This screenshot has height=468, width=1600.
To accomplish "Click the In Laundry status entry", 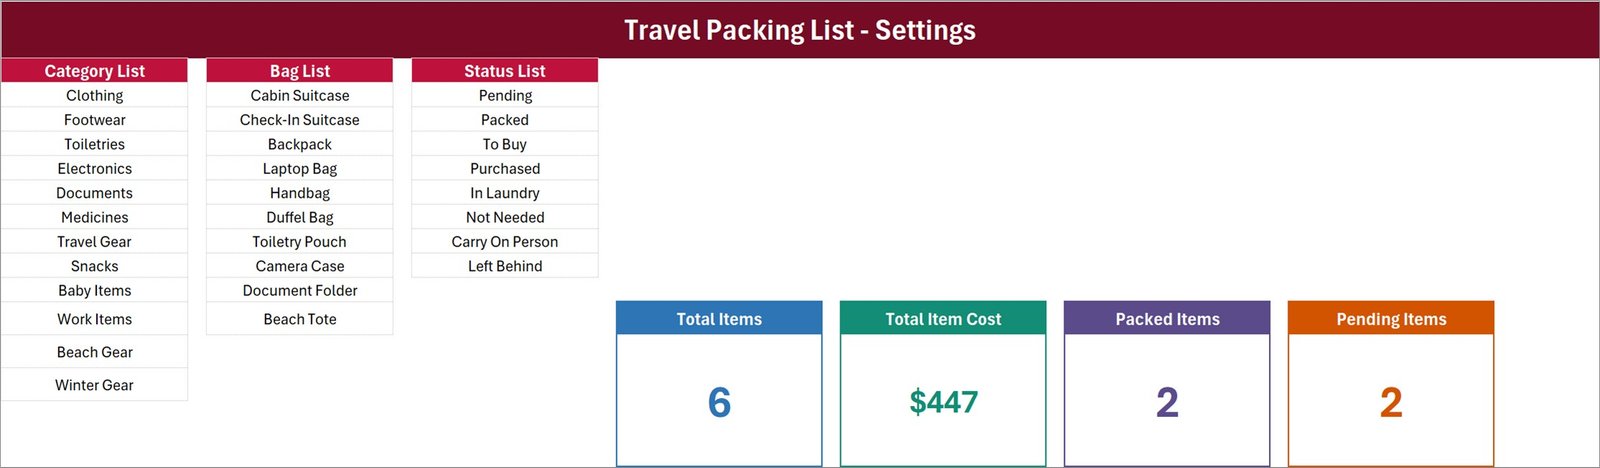I will [505, 193].
